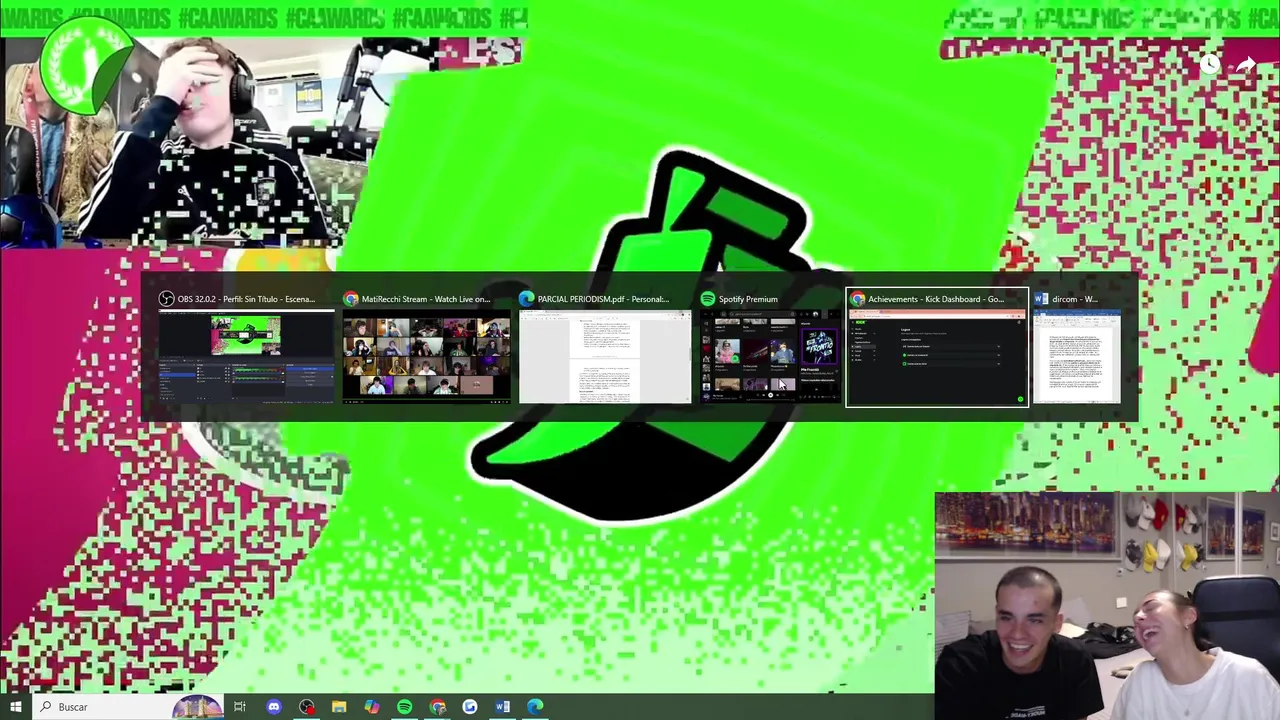Open Microsoft Edge from the taskbar

(x=535, y=707)
